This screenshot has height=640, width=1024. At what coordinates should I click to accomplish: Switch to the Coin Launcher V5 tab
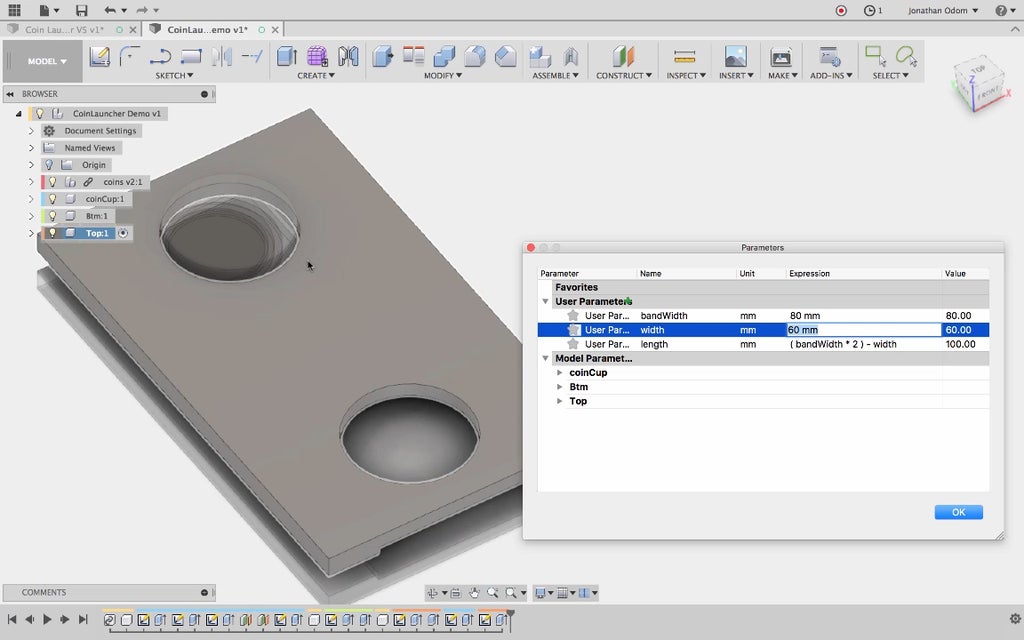64,30
